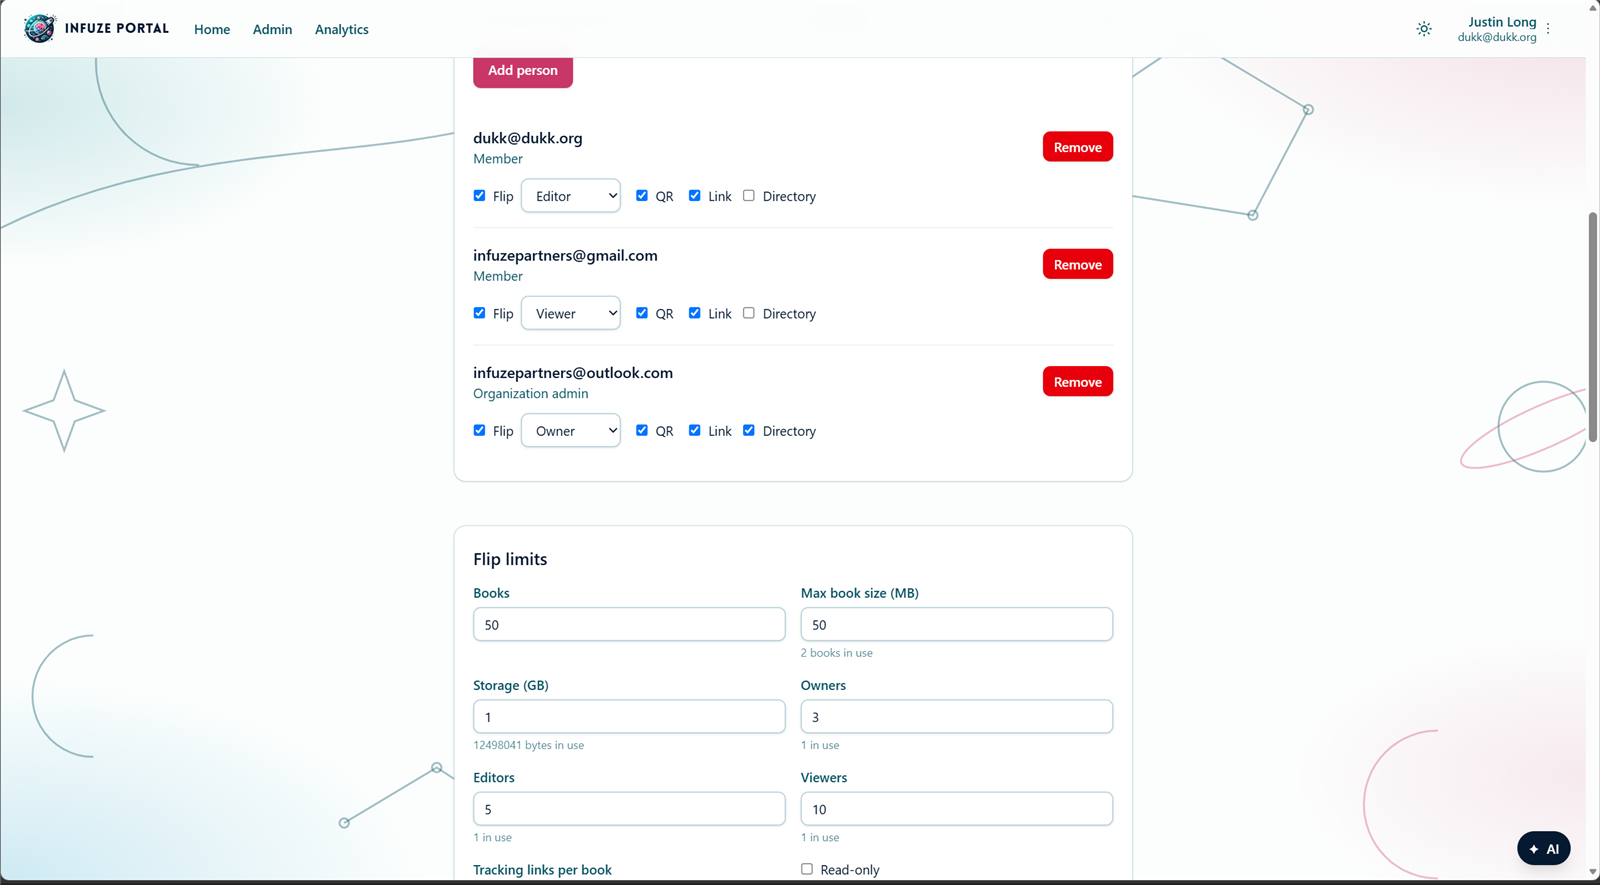Enable Directory for infuzepartners@gmail.com
1600x885 pixels.
pyautogui.click(x=749, y=313)
